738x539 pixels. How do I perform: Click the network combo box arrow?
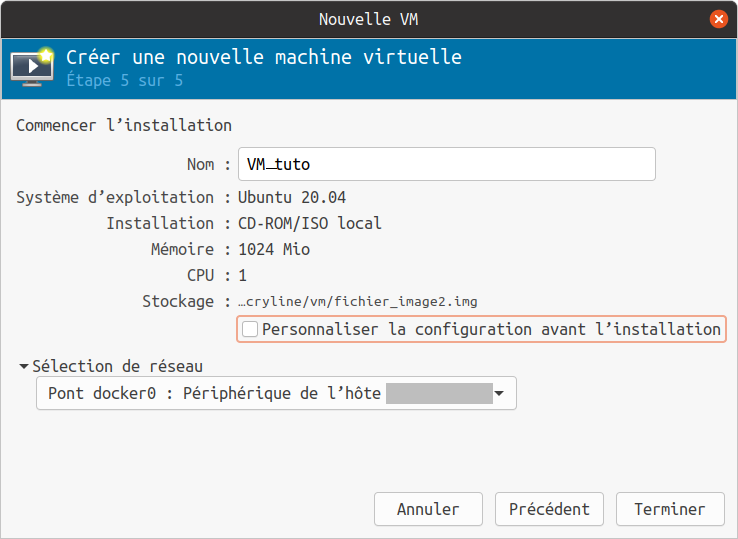coord(499,393)
